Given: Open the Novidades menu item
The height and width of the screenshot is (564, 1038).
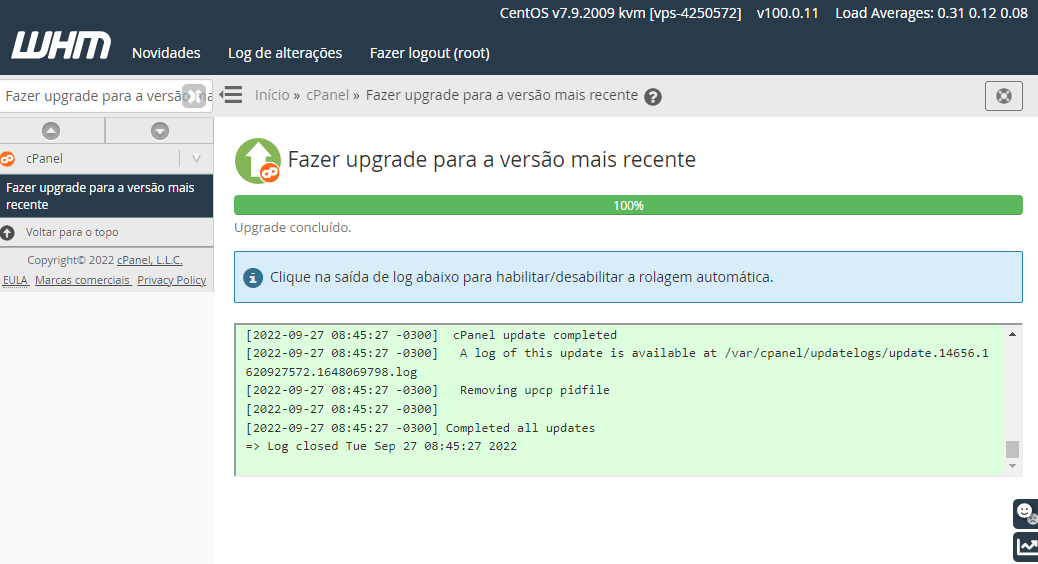Looking at the screenshot, I should [x=166, y=53].
